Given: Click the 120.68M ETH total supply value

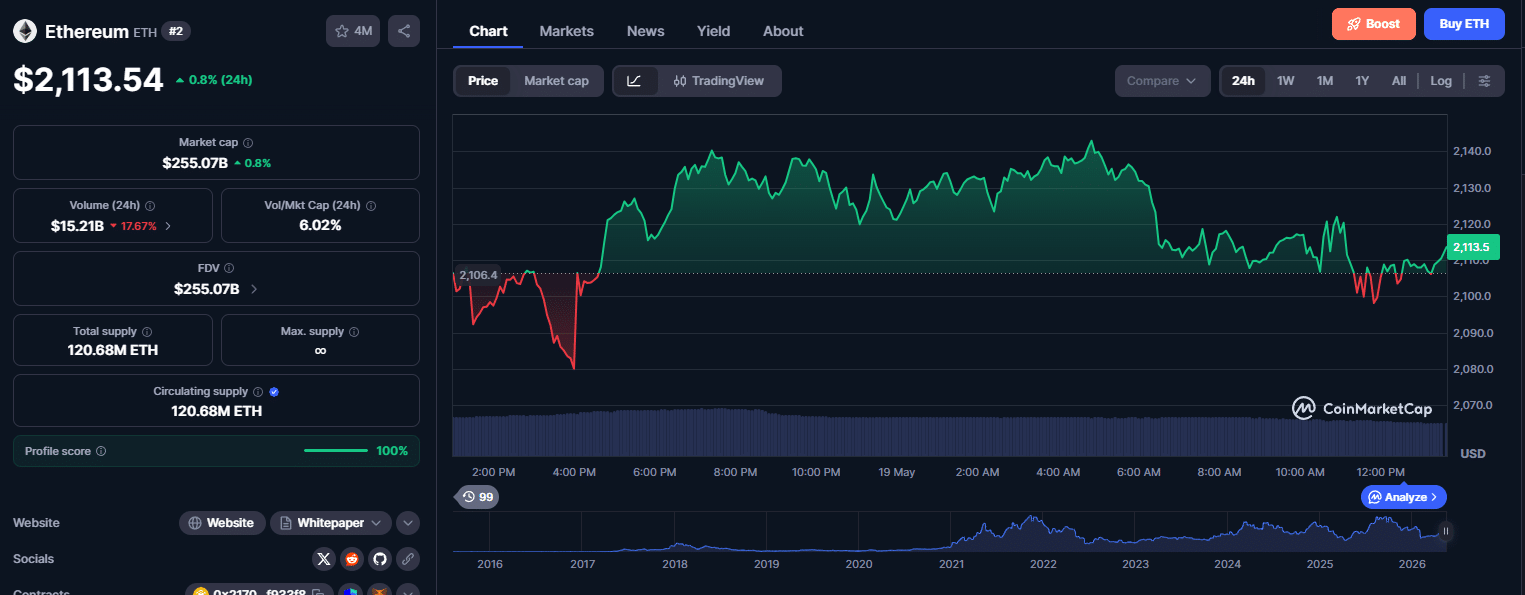Looking at the screenshot, I should click(112, 350).
